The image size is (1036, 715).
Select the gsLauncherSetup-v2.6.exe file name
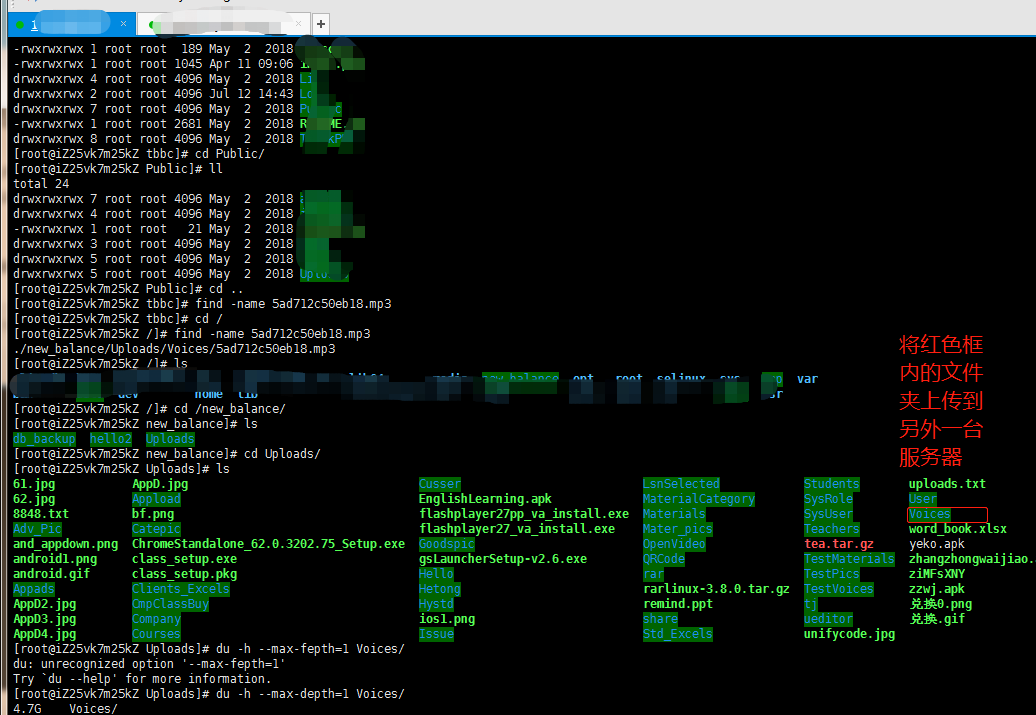503,559
